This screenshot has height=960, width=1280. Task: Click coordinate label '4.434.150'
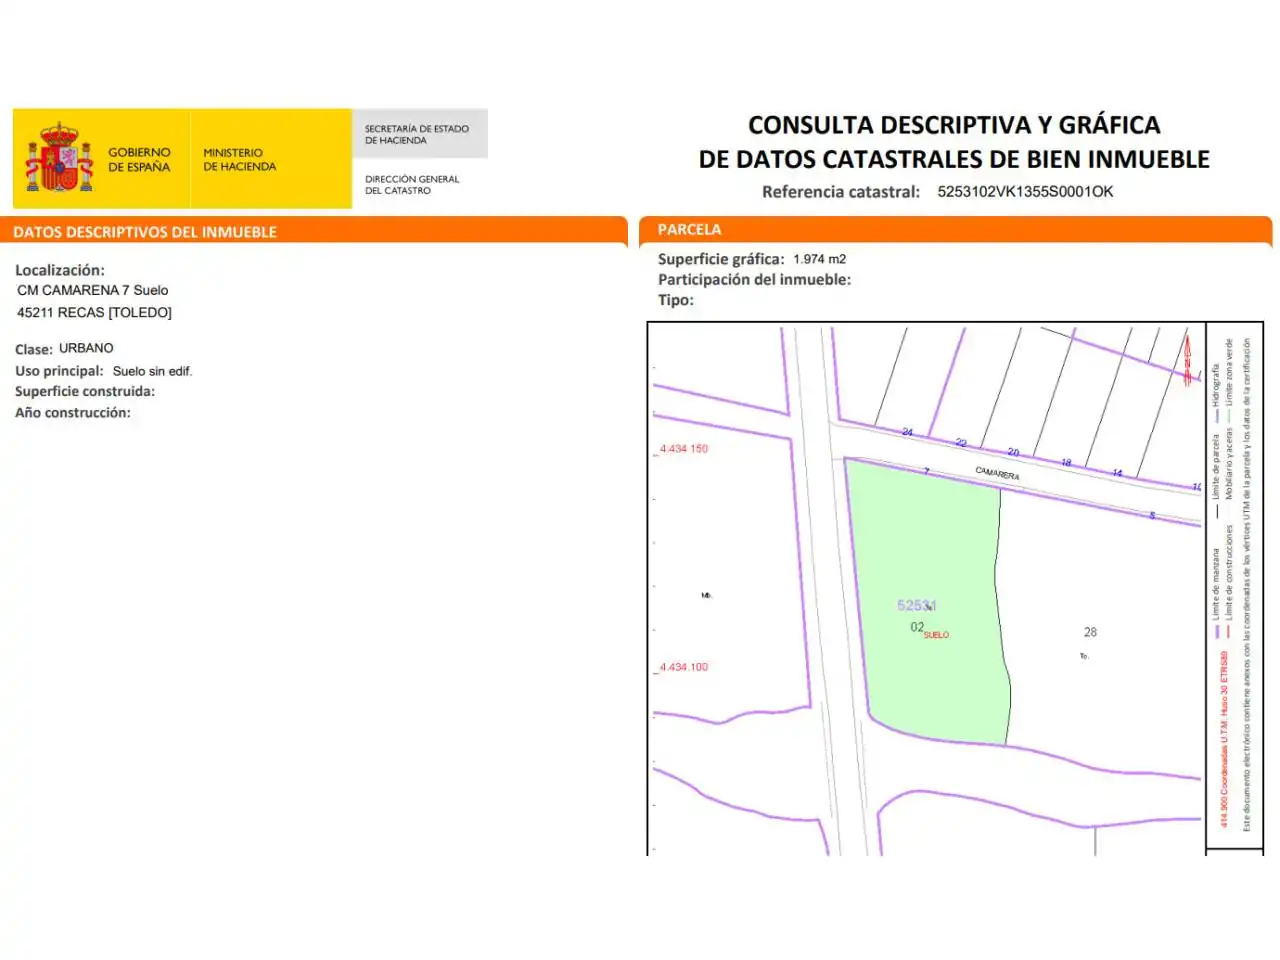[684, 449]
